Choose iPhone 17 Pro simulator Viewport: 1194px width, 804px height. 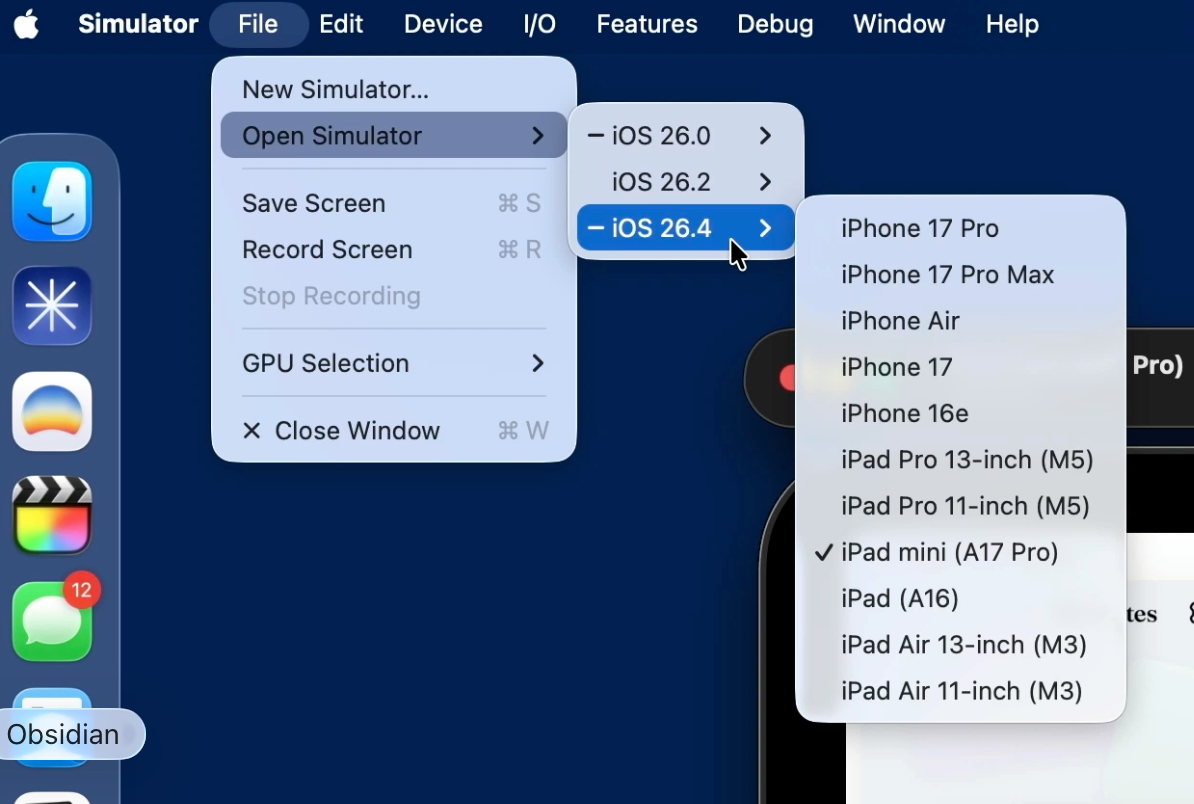[919, 228]
